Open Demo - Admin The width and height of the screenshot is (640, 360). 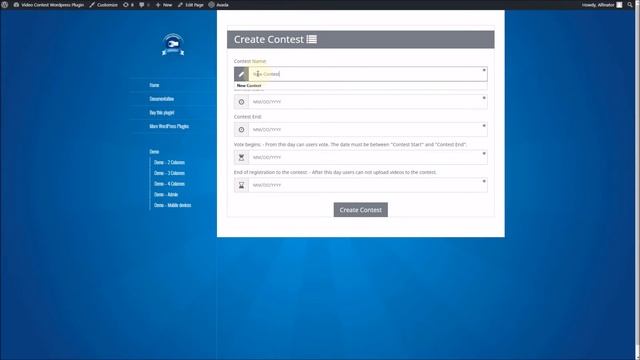(x=166, y=194)
